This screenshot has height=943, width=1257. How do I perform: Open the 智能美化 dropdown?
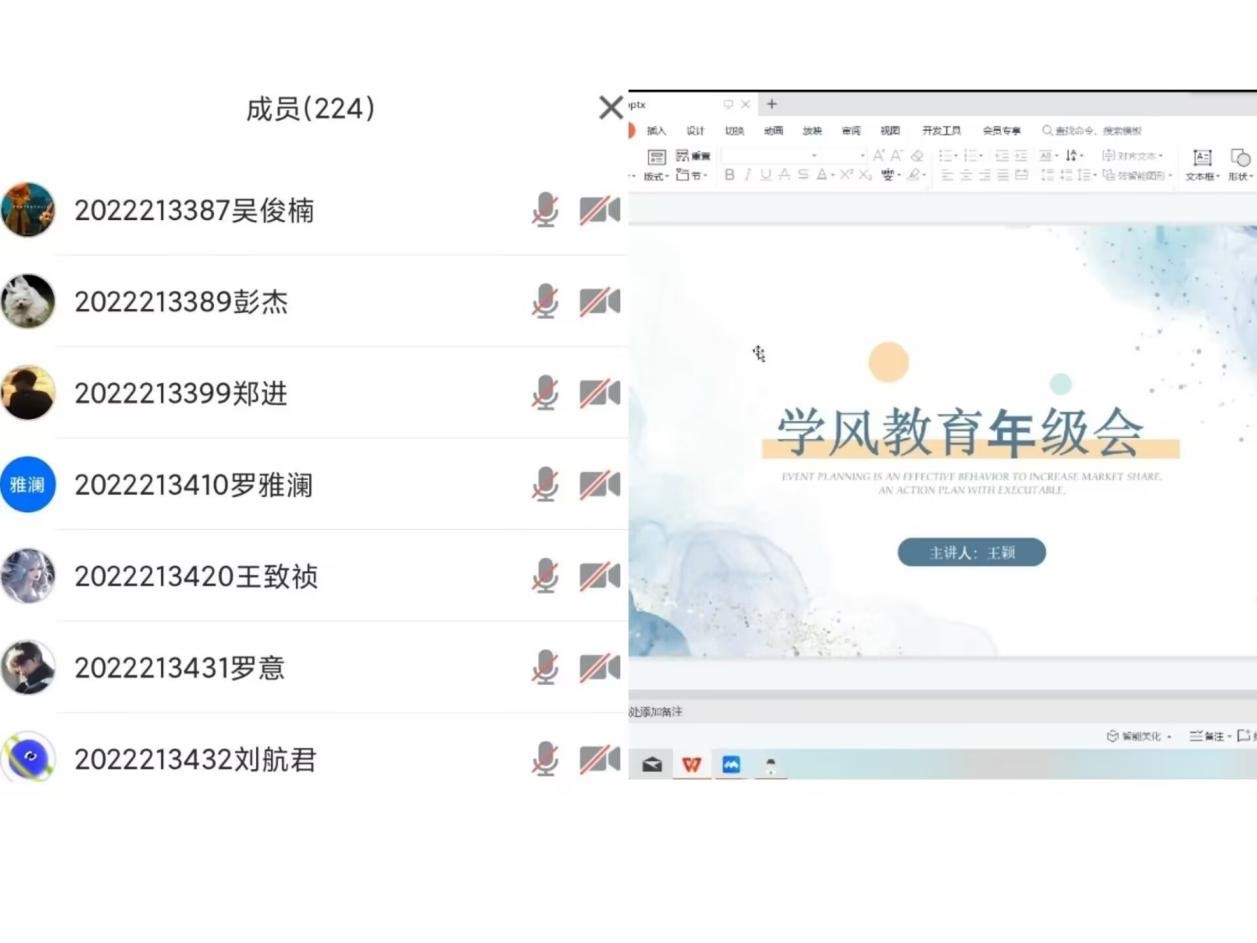point(1140,736)
